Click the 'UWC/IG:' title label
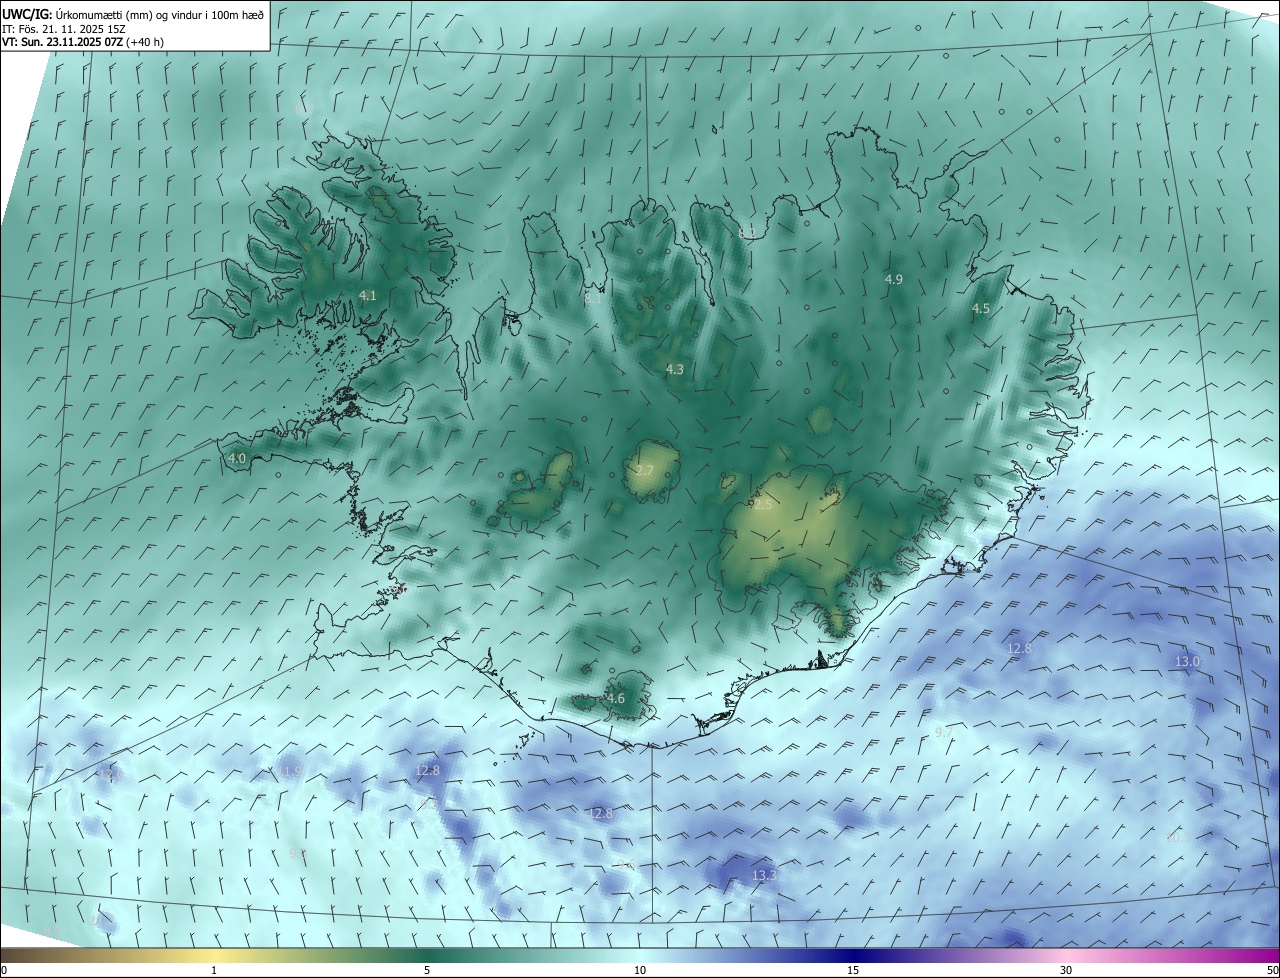This screenshot has height=978, width=1280. coord(26,15)
